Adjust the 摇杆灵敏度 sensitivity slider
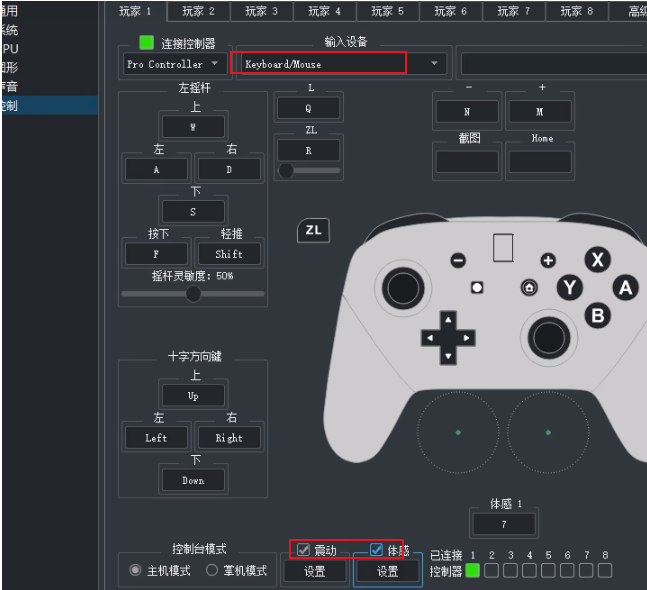This screenshot has width=647, height=590. click(x=193, y=294)
